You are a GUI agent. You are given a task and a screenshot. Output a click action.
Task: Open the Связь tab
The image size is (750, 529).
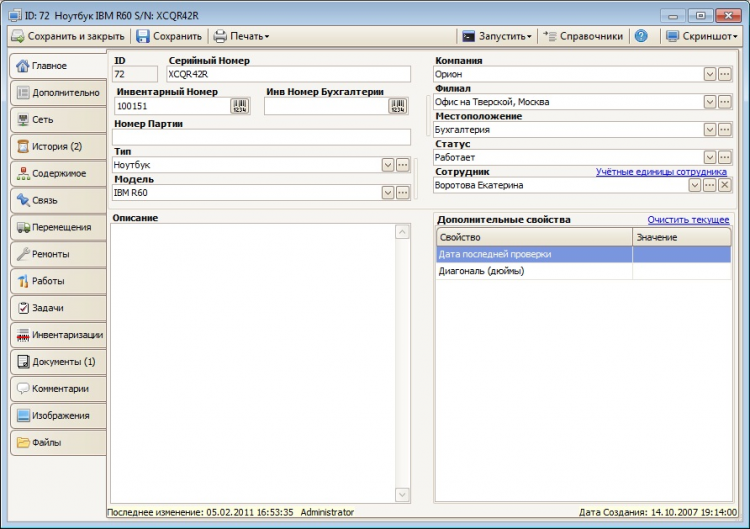pos(58,200)
